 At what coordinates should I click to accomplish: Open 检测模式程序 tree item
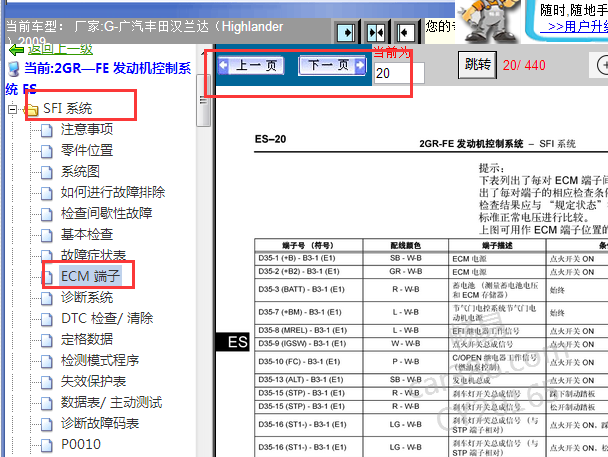pyautogui.click(x=100, y=360)
